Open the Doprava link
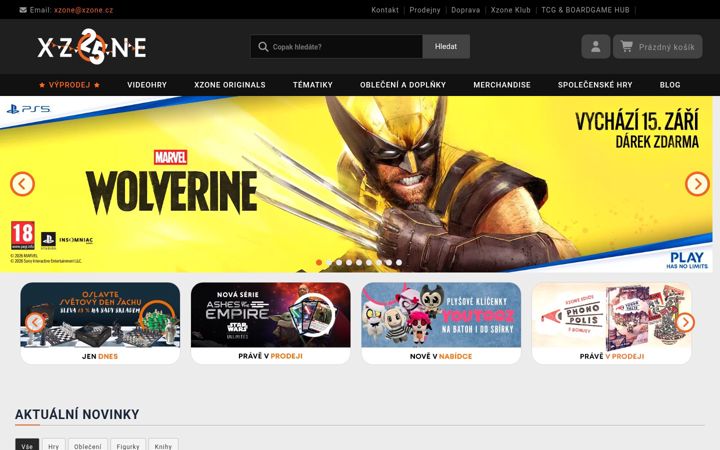 click(x=465, y=10)
